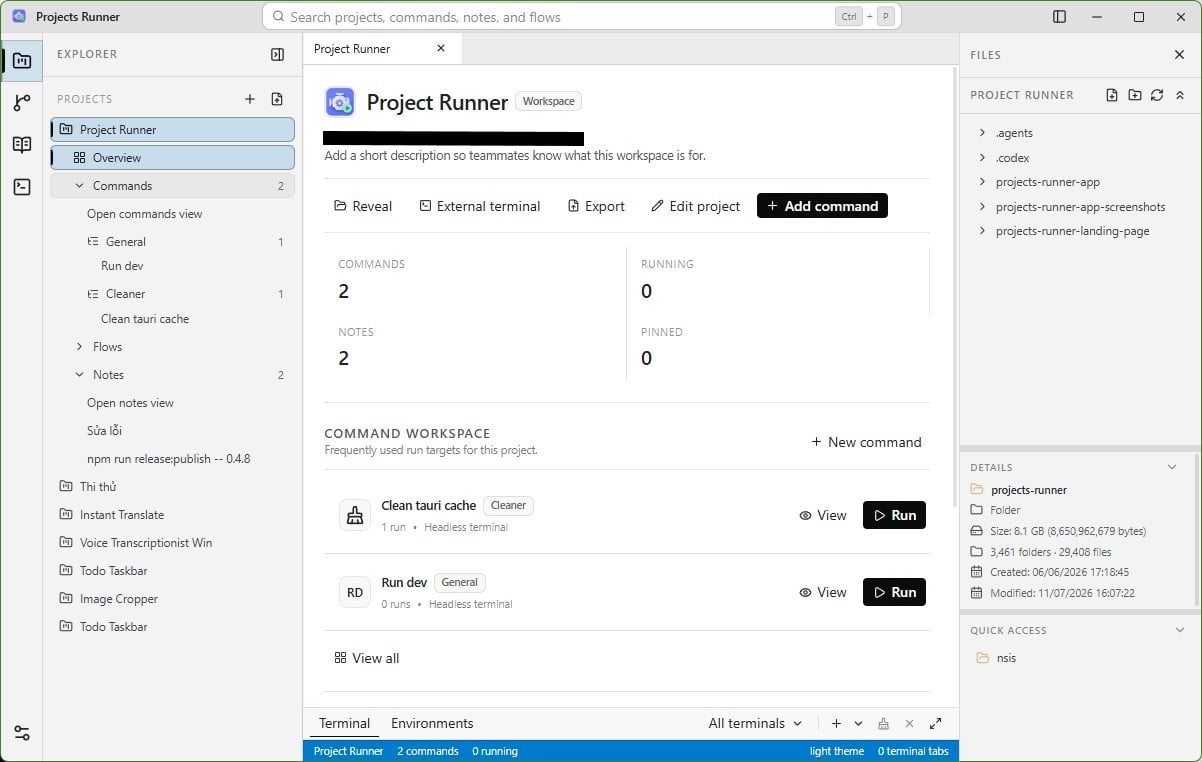Close terminal using X icon in terminal bar
This screenshot has width=1202, height=762.
click(x=909, y=724)
